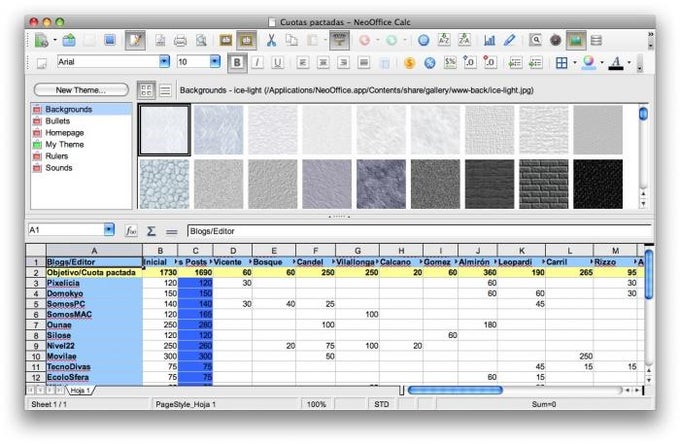
Task: Open the Function Wizard beside Name Box
Action: point(131,231)
